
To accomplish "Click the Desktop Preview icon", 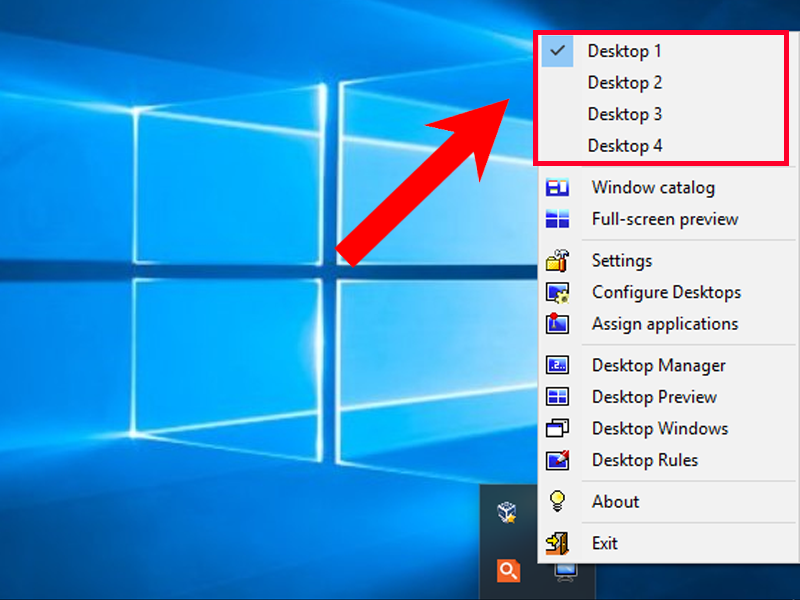I will tap(557, 397).
